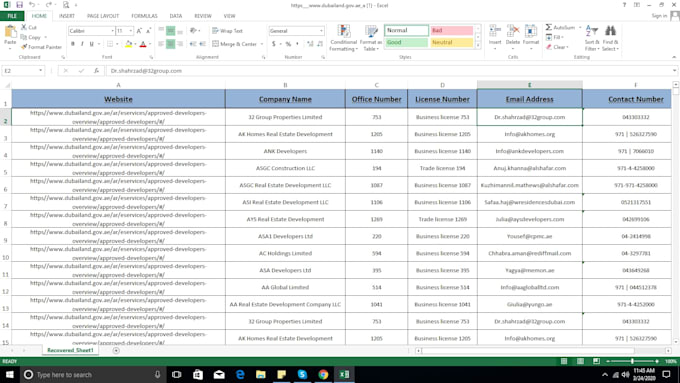This screenshot has height=383, width=680.
Task: Click the Wrap Text button
Action: (227, 31)
